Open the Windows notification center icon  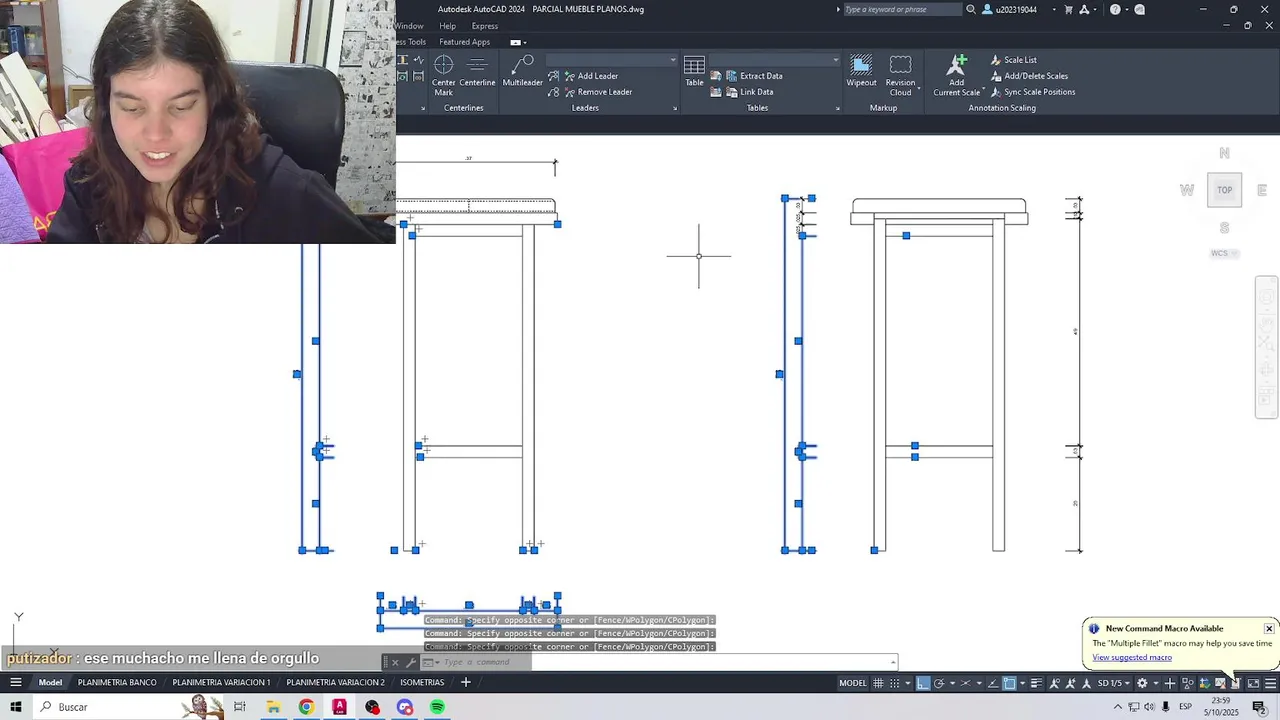click(1259, 707)
